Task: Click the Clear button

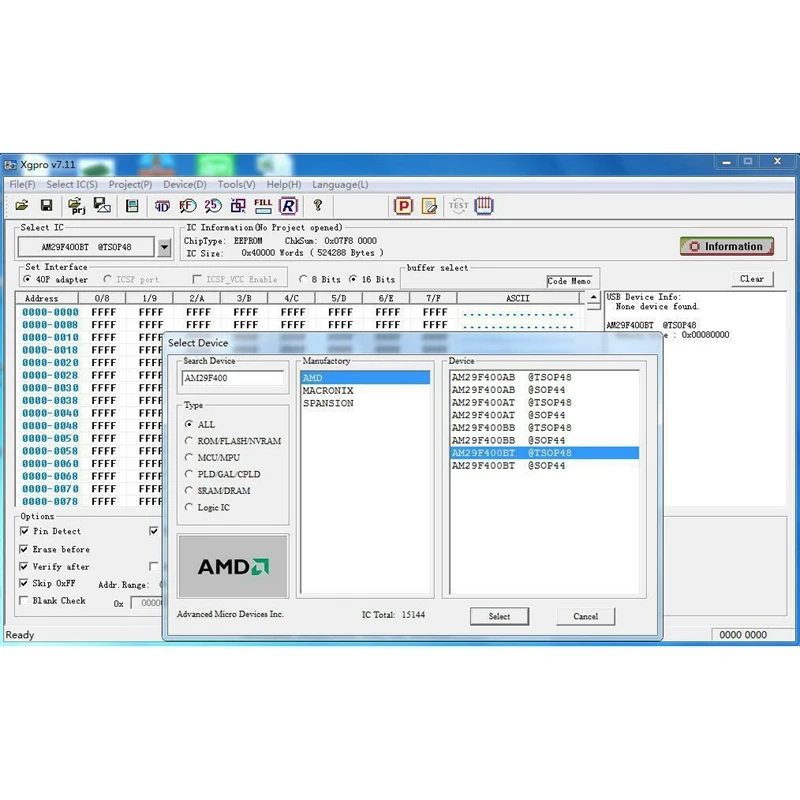Action: 752,279
